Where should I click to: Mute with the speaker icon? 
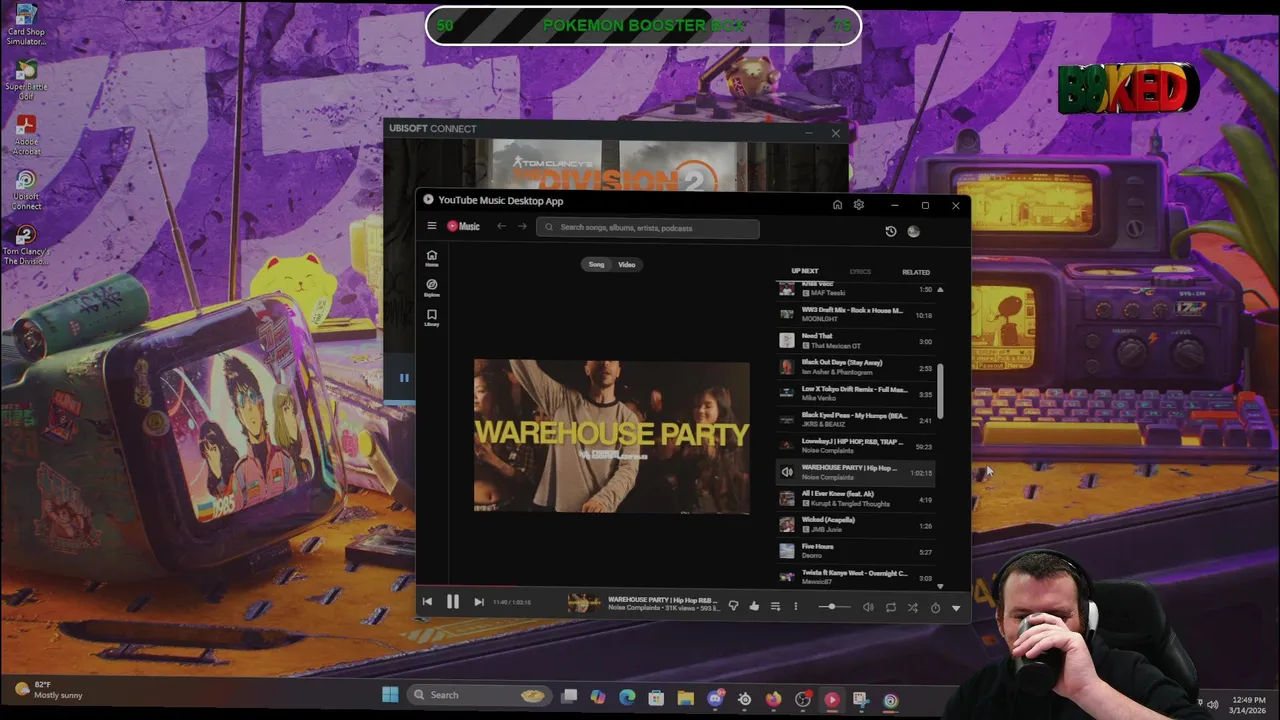pyautogui.click(x=868, y=607)
